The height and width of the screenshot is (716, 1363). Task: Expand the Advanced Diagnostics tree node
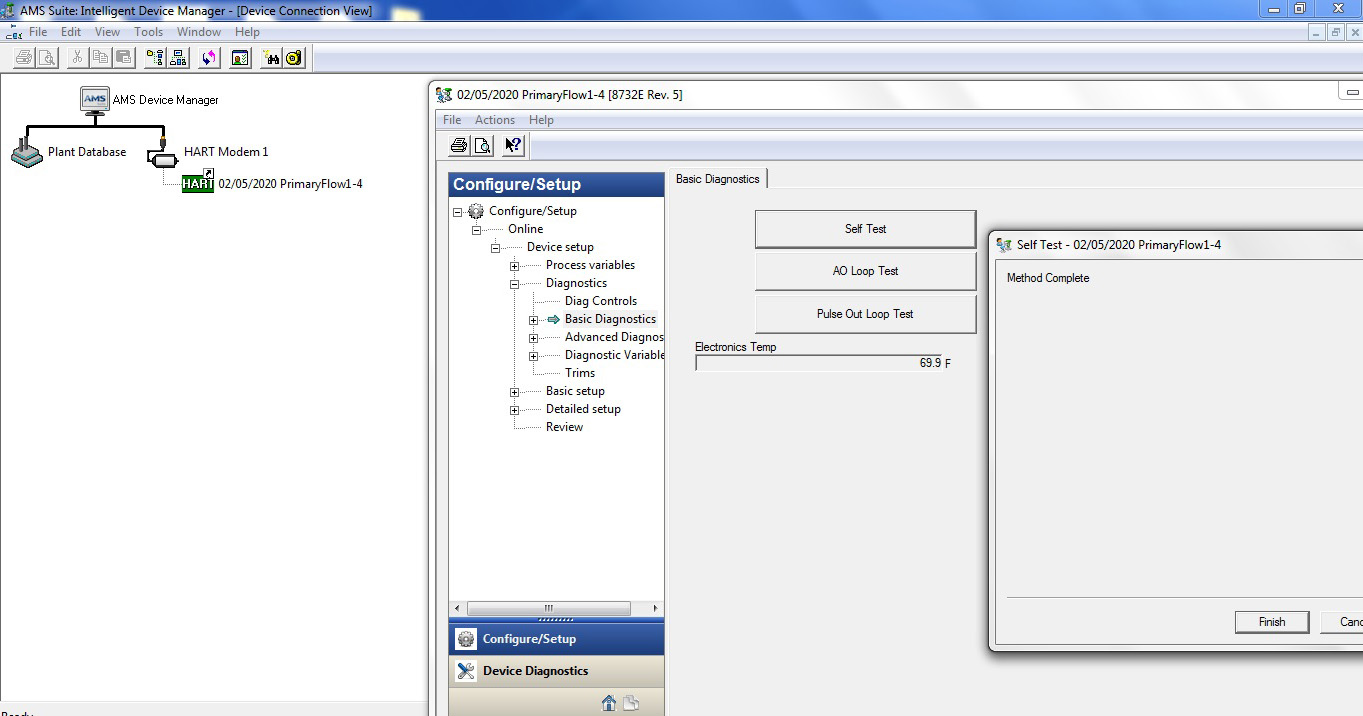click(x=533, y=338)
